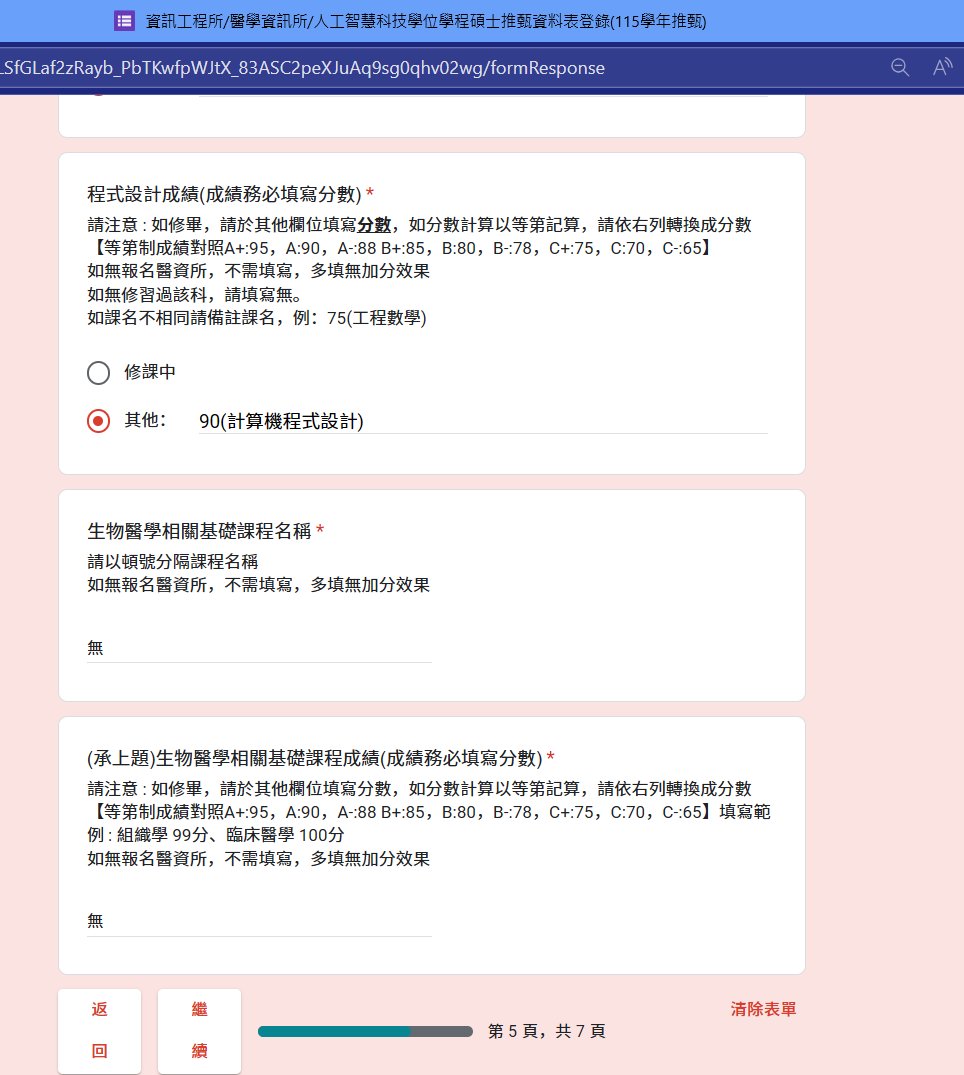The image size is (964, 1075).
Task: Click the 程式設計成績 question heading
Action: point(224,194)
